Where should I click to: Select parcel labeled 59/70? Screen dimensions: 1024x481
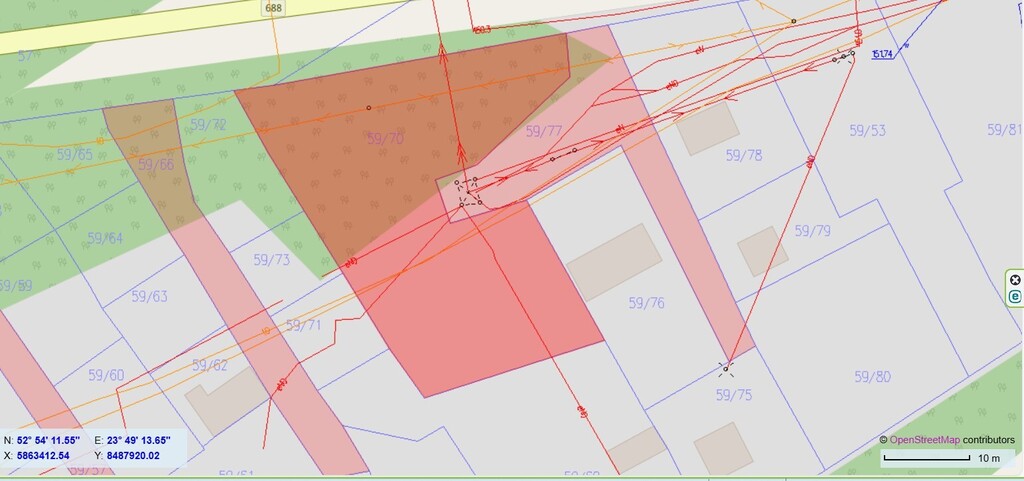(x=385, y=139)
